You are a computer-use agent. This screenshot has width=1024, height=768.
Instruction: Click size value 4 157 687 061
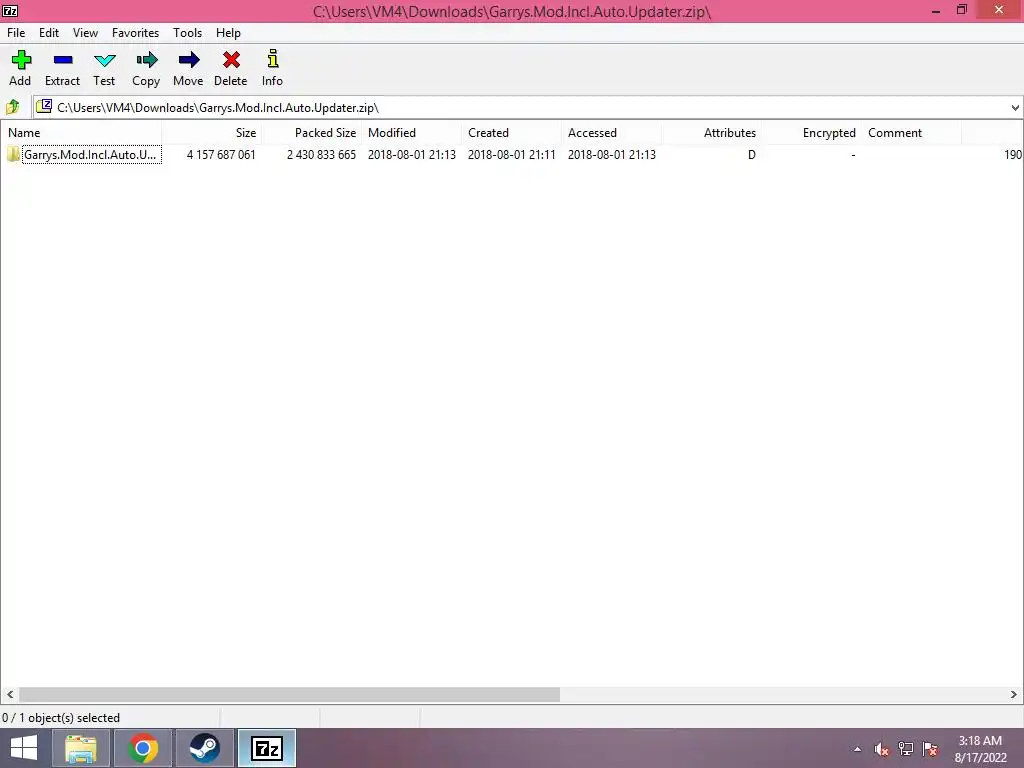[x=221, y=155]
